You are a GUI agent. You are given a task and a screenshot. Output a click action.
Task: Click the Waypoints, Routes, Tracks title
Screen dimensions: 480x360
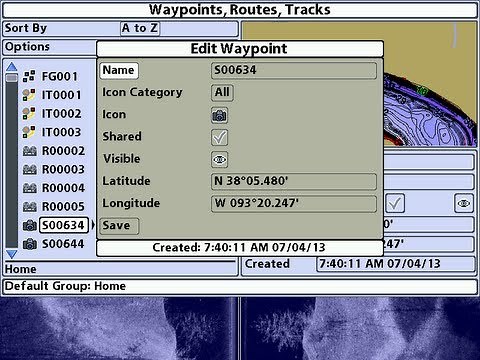coord(240,10)
